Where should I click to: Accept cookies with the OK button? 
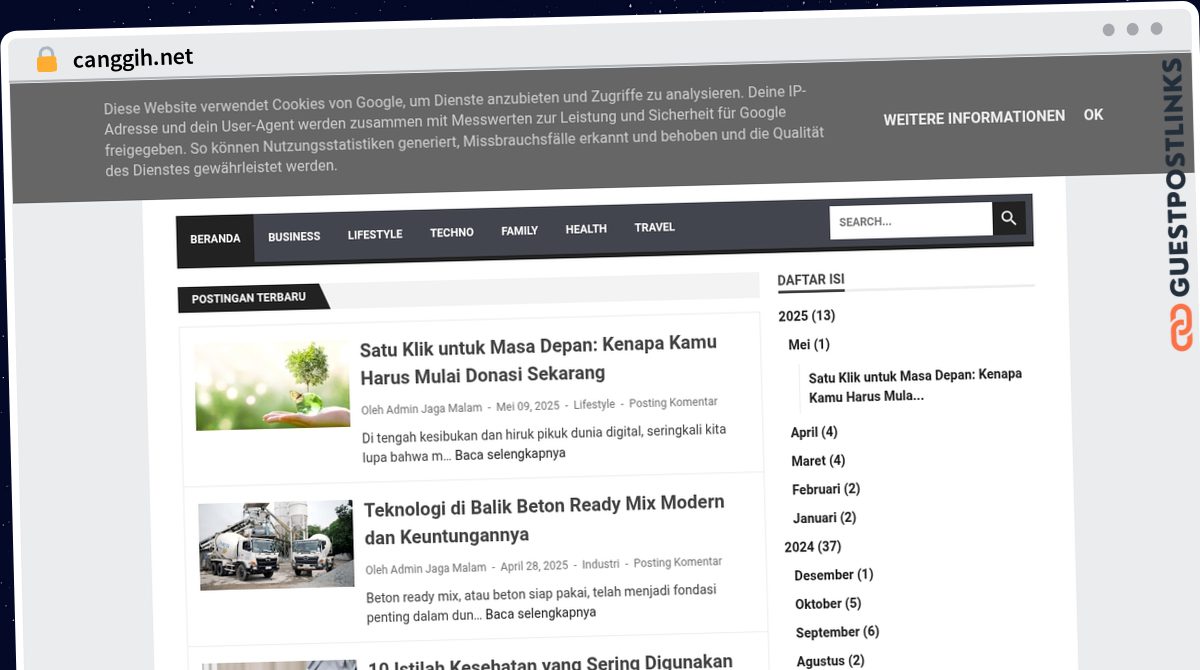1094,115
